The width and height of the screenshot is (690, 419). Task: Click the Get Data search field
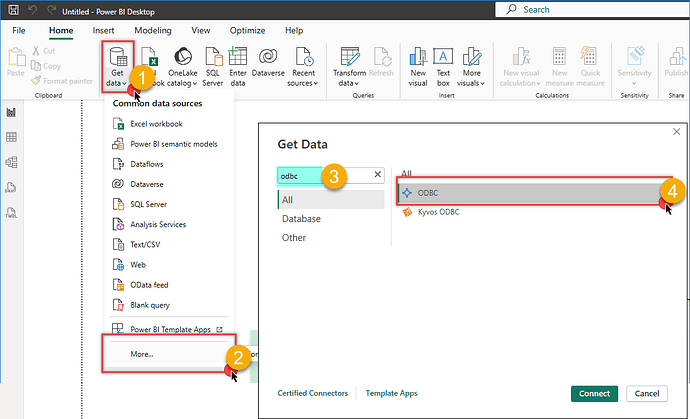(330, 175)
